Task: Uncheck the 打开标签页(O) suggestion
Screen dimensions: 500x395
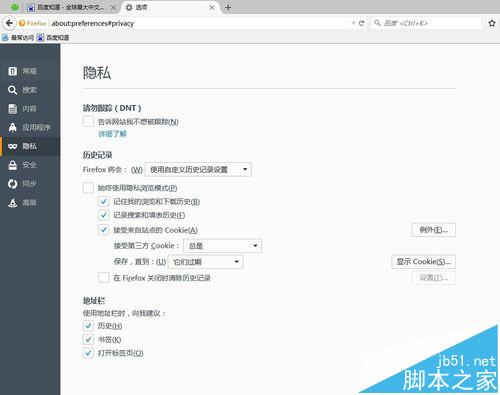Action: click(x=88, y=353)
